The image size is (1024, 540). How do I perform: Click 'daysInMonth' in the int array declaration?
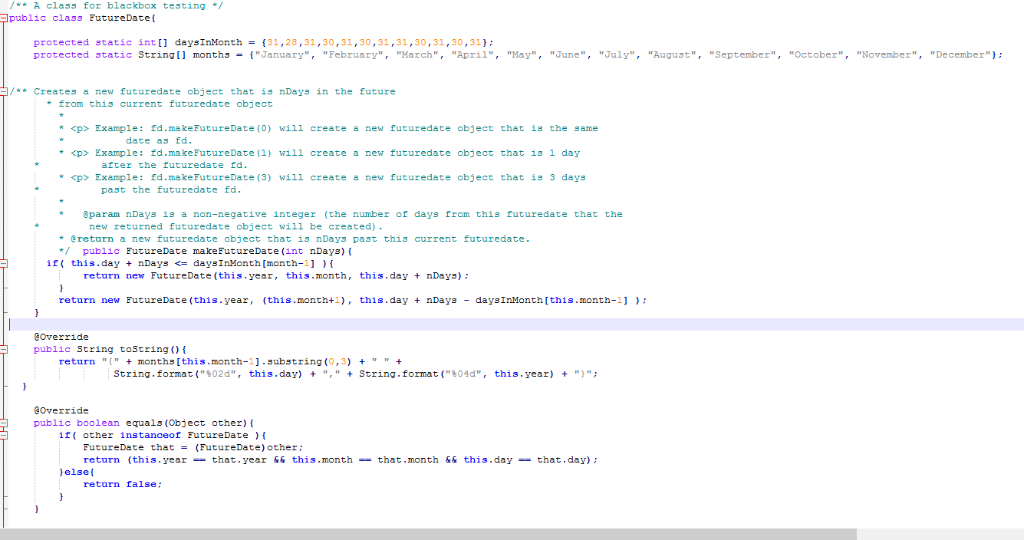pos(208,42)
